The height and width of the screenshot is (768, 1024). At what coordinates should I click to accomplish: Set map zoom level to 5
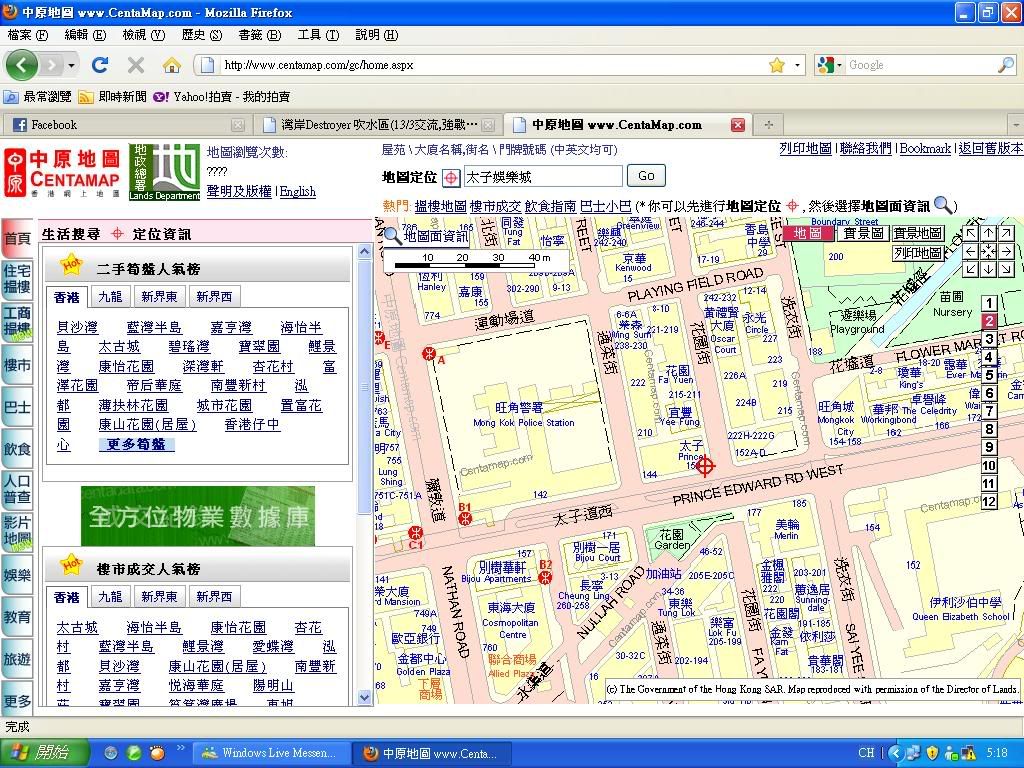click(x=989, y=376)
